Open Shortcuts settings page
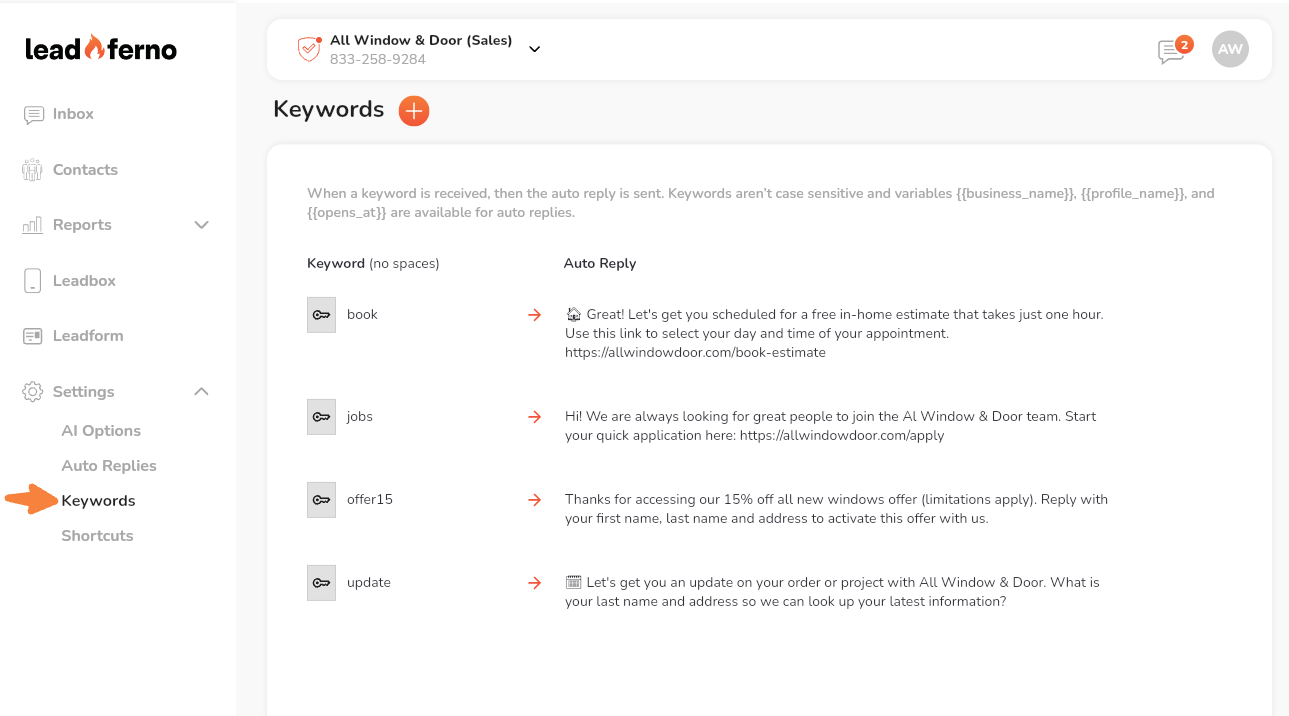 tap(97, 536)
